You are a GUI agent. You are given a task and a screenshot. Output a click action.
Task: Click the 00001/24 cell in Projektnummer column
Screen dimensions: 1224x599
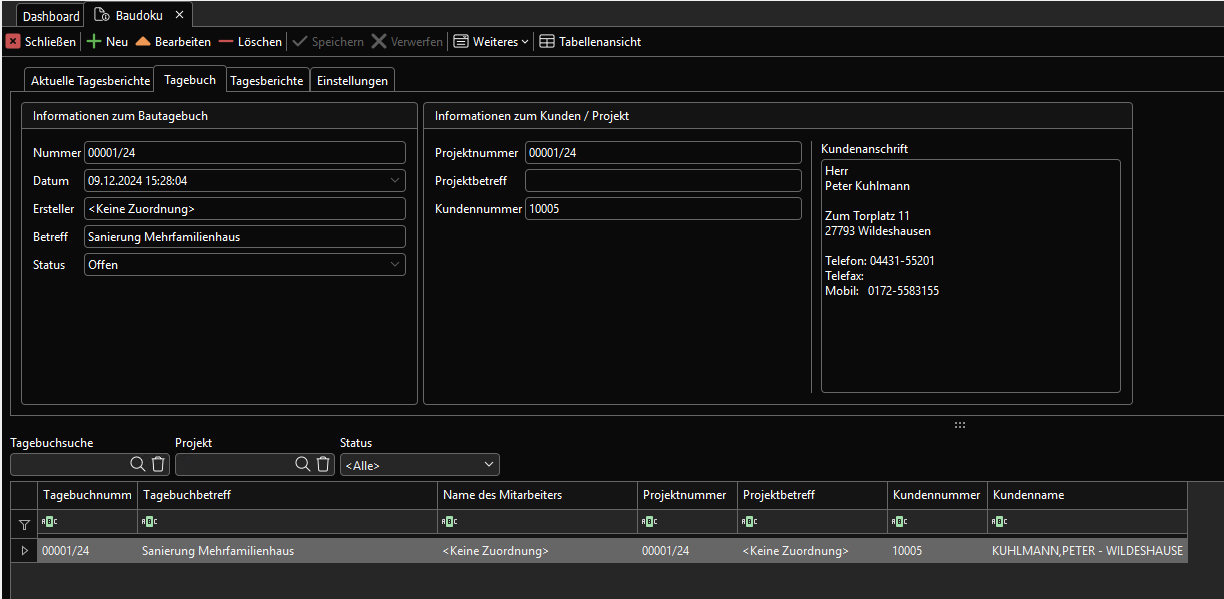point(688,551)
